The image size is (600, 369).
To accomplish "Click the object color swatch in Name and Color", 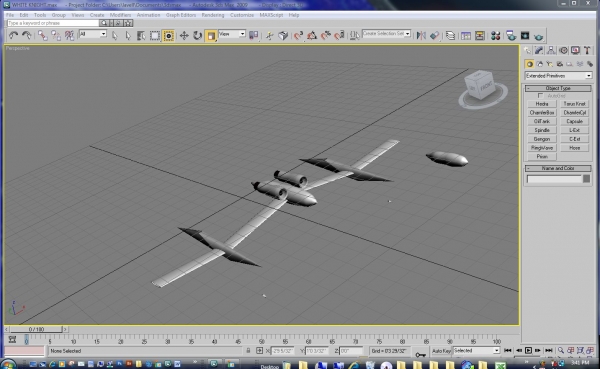I will [586, 179].
